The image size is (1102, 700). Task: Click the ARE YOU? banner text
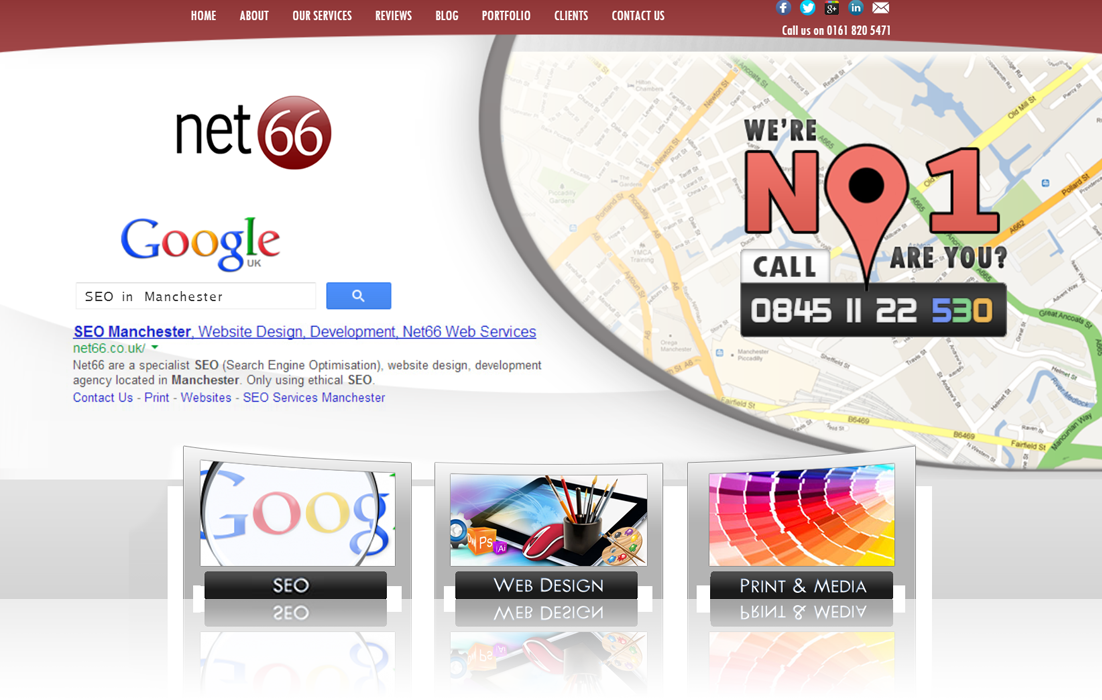(948, 258)
